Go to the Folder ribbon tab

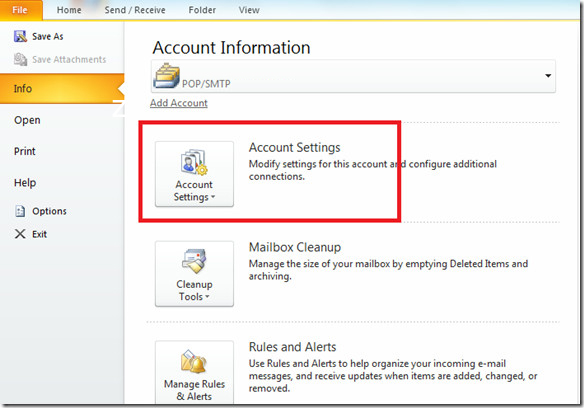(x=202, y=10)
